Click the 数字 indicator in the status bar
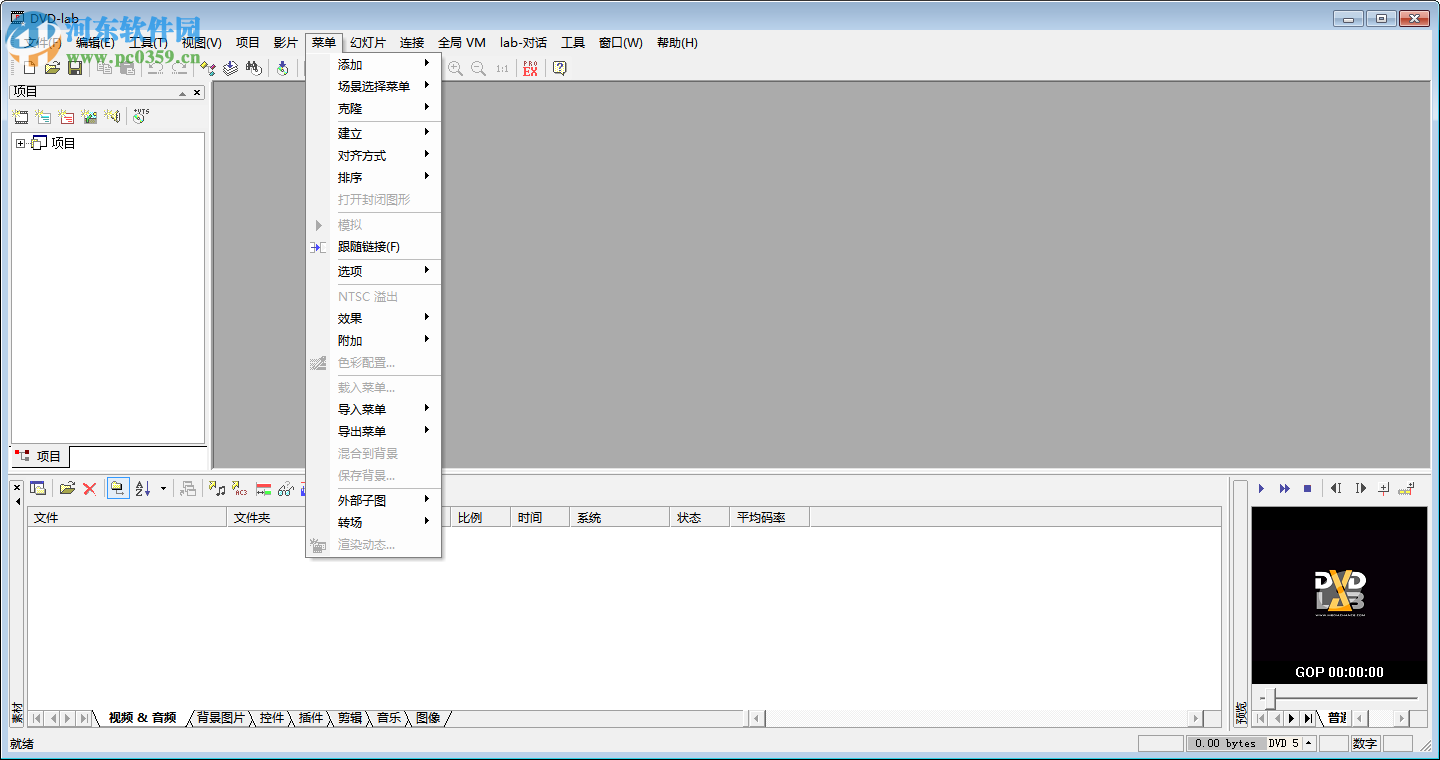This screenshot has height=760, width=1440. click(1367, 743)
